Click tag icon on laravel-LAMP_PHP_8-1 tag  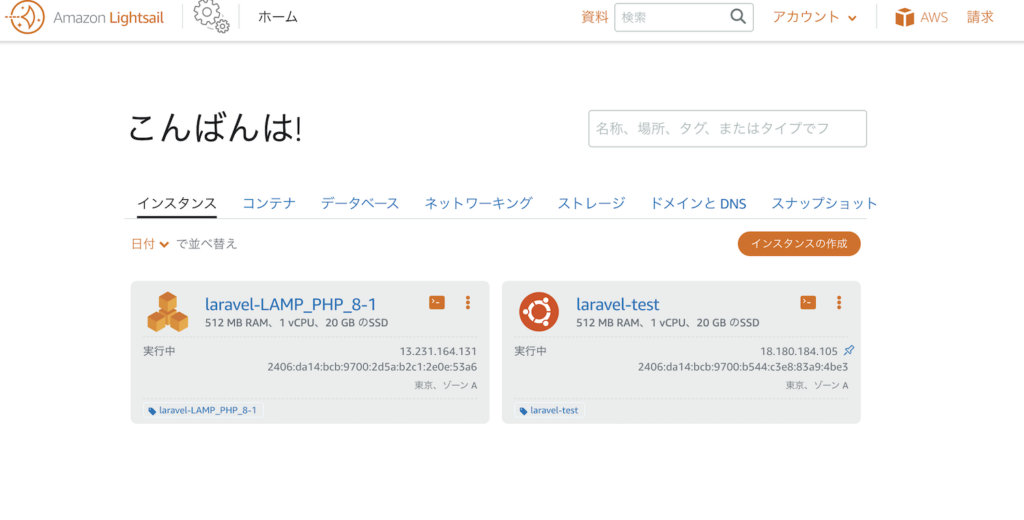(152, 411)
